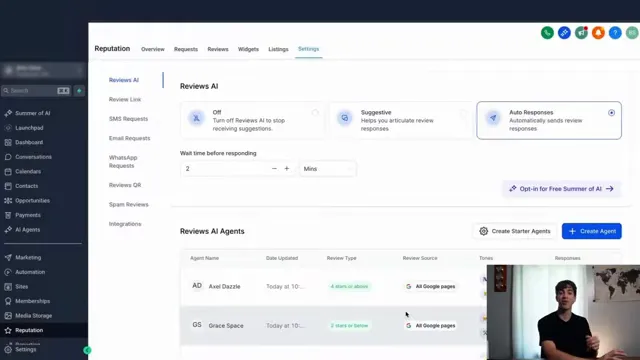Viewport: 640px width, 360px height.
Task: Open Email Requests settings section
Action: (129, 138)
